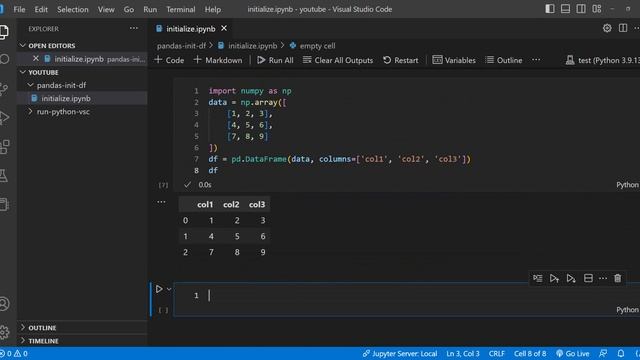Open the Extensions view
This screenshot has height=360, width=640.
[4, 147]
